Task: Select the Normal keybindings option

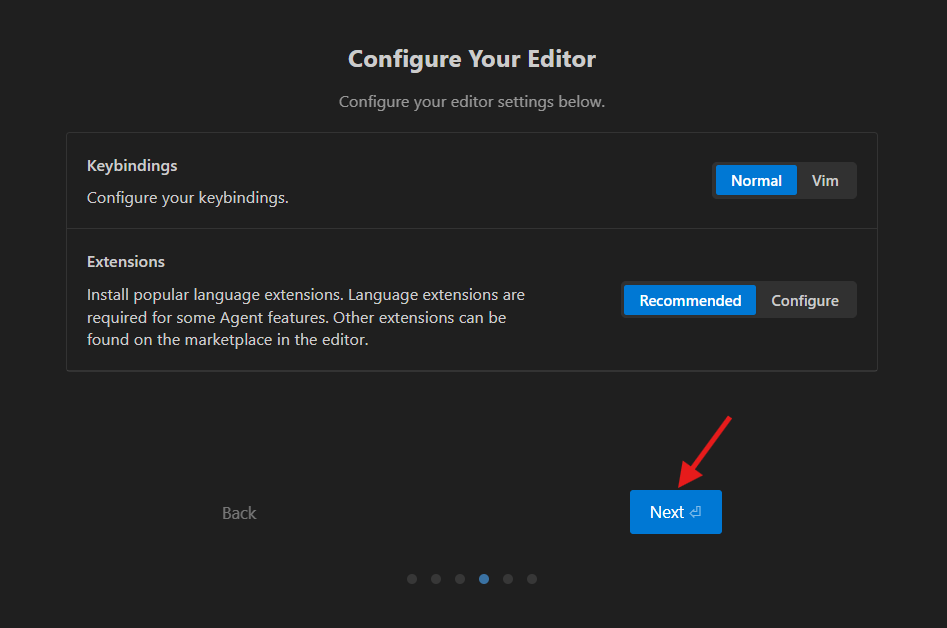Action: pos(756,181)
